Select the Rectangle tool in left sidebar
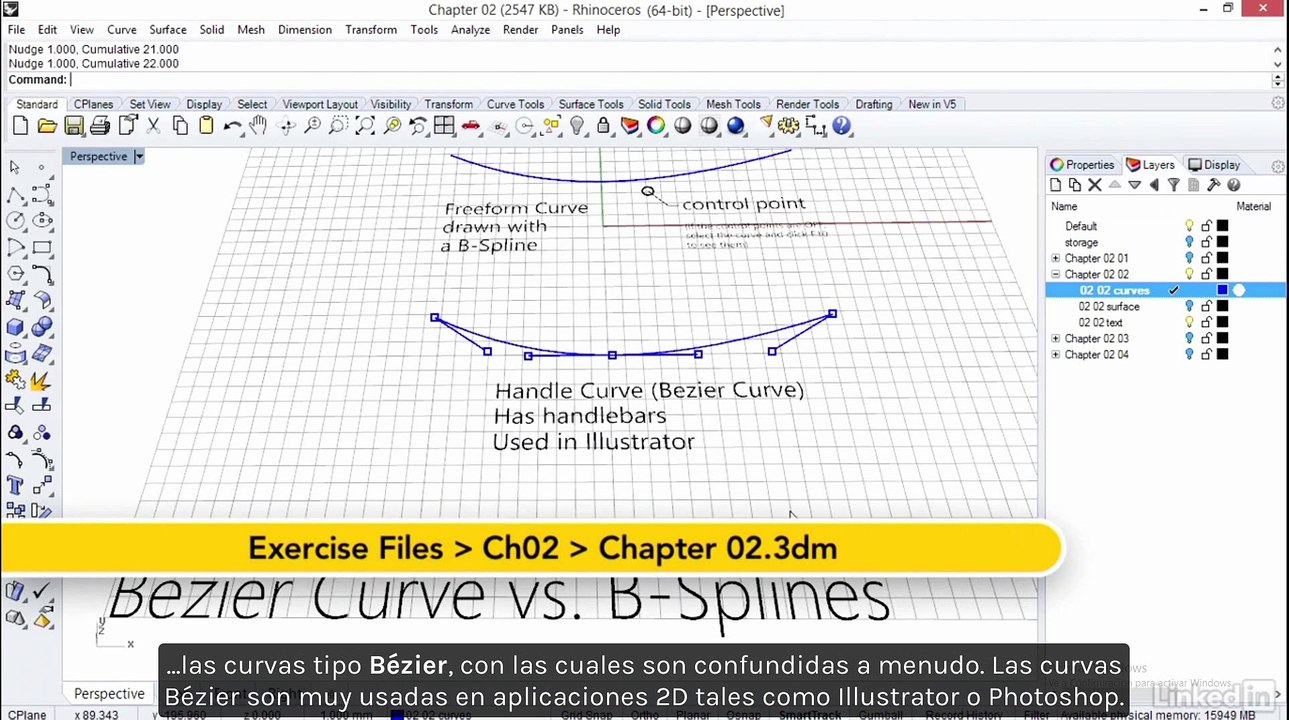 pyautogui.click(x=42, y=247)
